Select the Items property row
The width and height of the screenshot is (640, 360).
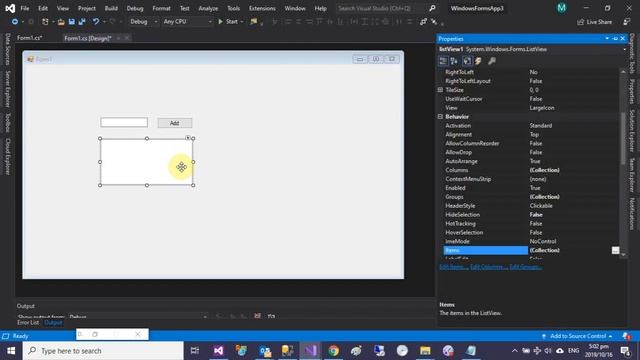pos(531,250)
